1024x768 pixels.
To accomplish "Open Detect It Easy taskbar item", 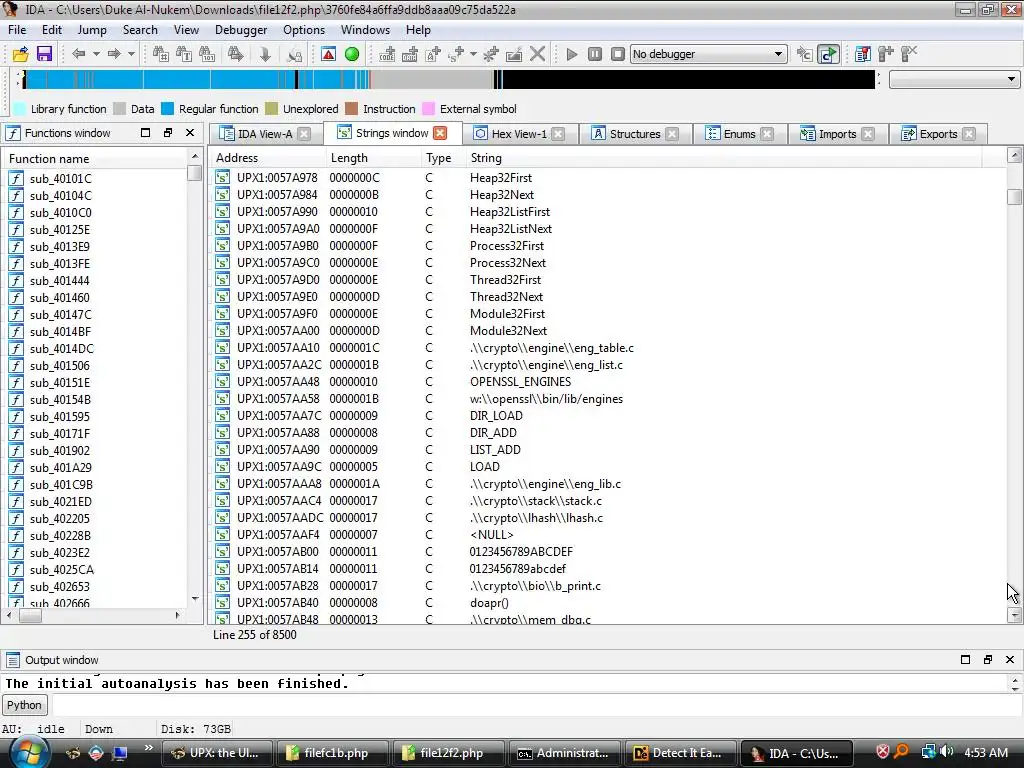I will coord(681,753).
